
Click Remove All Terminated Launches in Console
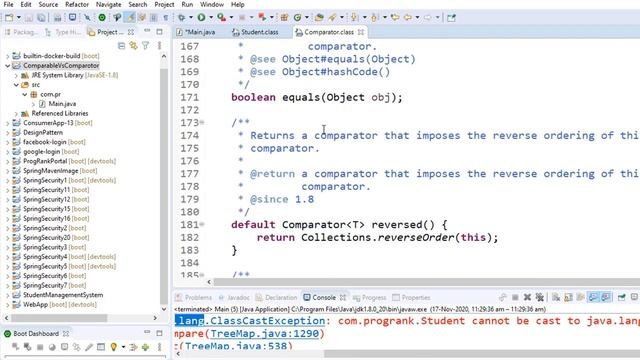click(540, 297)
